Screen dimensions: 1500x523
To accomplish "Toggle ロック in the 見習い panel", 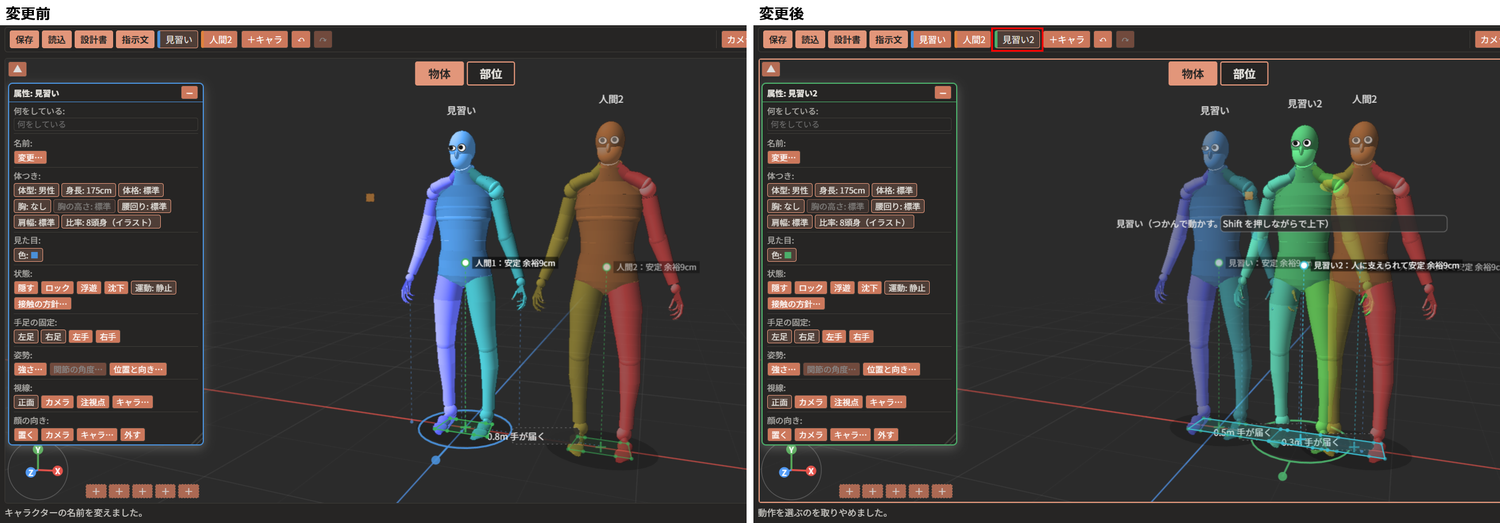I will click(56, 288).
